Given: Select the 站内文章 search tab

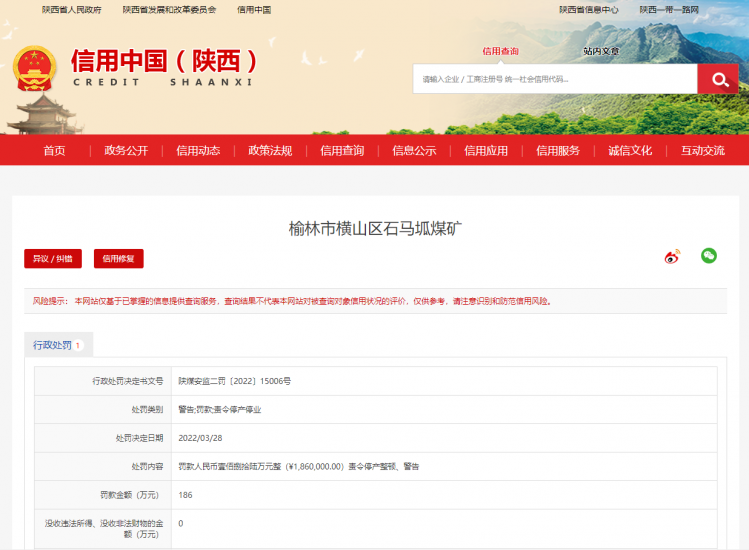Looking at the screenshot, I should pyautogui.click(x=601, y=51).
